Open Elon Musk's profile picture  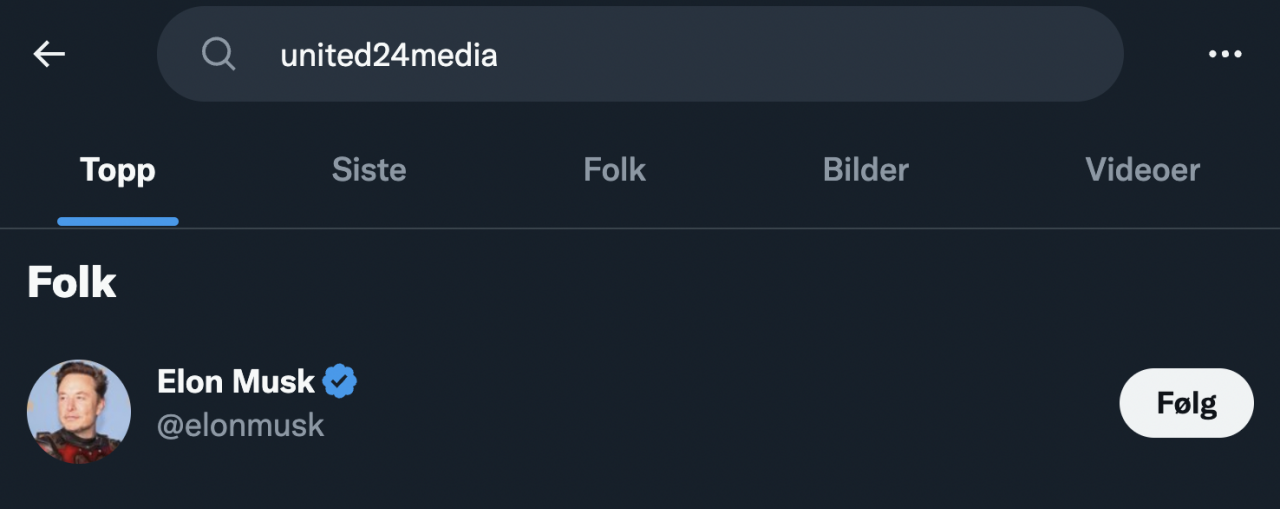[x=79, y=411]
